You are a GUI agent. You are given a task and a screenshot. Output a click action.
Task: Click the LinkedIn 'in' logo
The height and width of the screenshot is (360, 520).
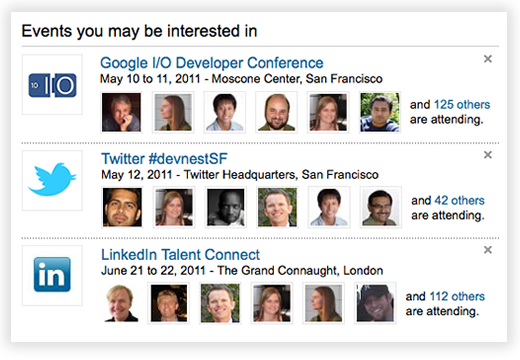[x=52, y=275]
